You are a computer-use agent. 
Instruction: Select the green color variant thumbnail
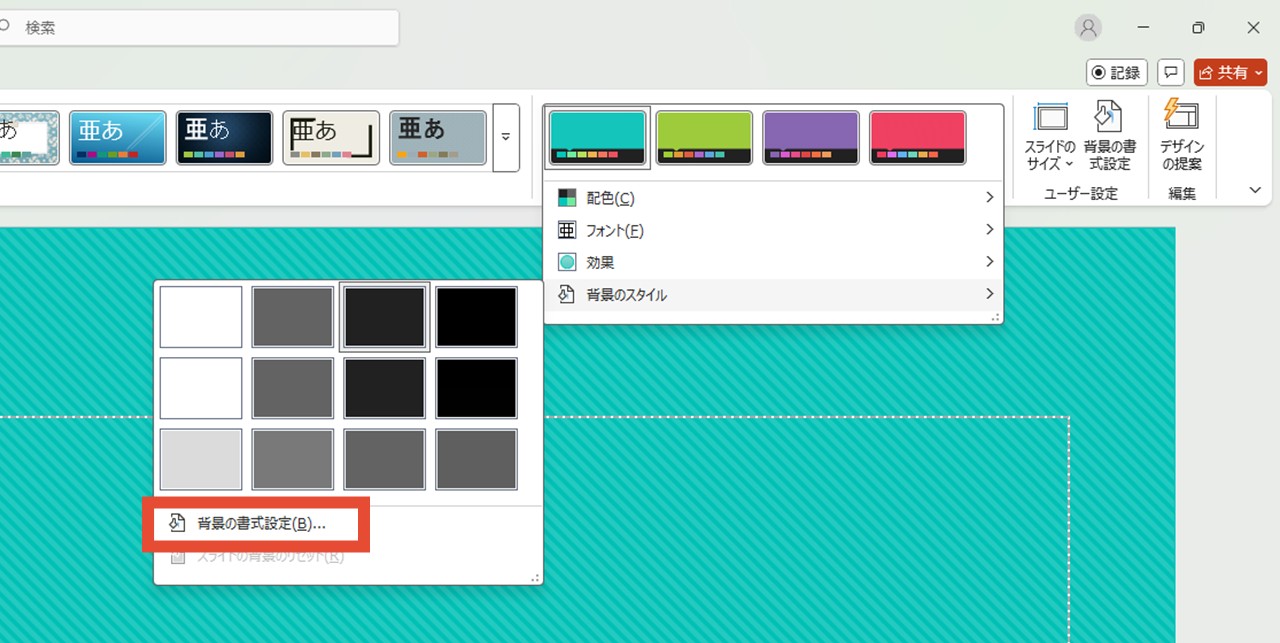point(704,137)
